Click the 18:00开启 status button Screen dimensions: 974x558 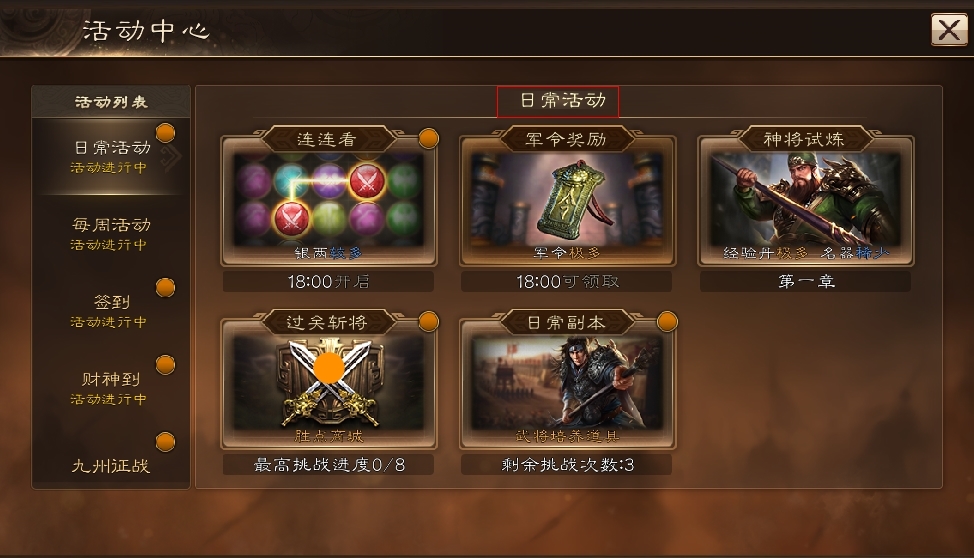click(329, 281)
